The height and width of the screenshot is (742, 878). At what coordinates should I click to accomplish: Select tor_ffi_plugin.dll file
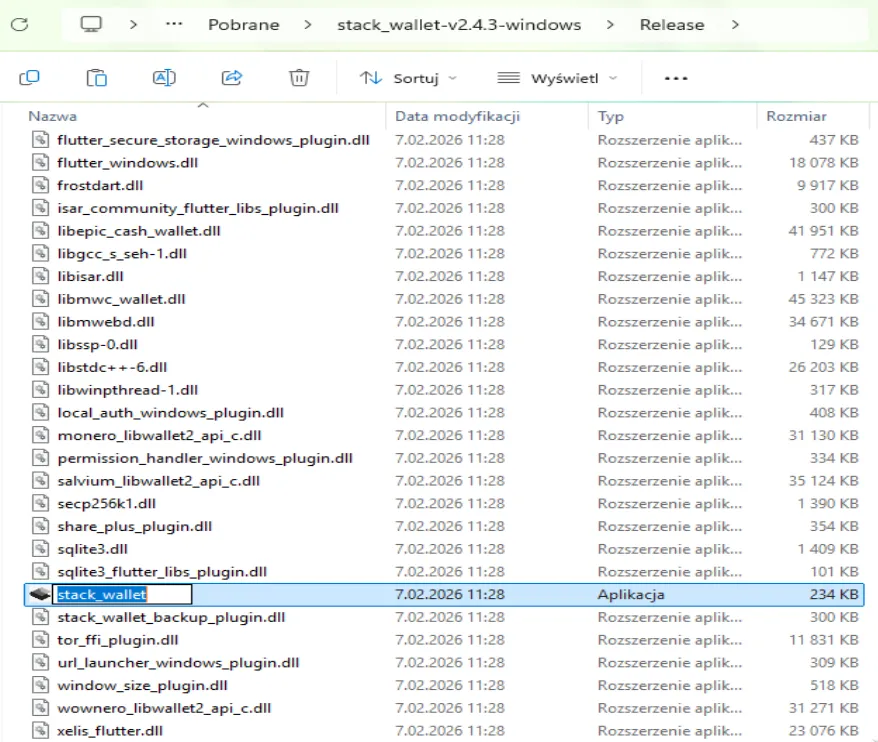(118, 640)
